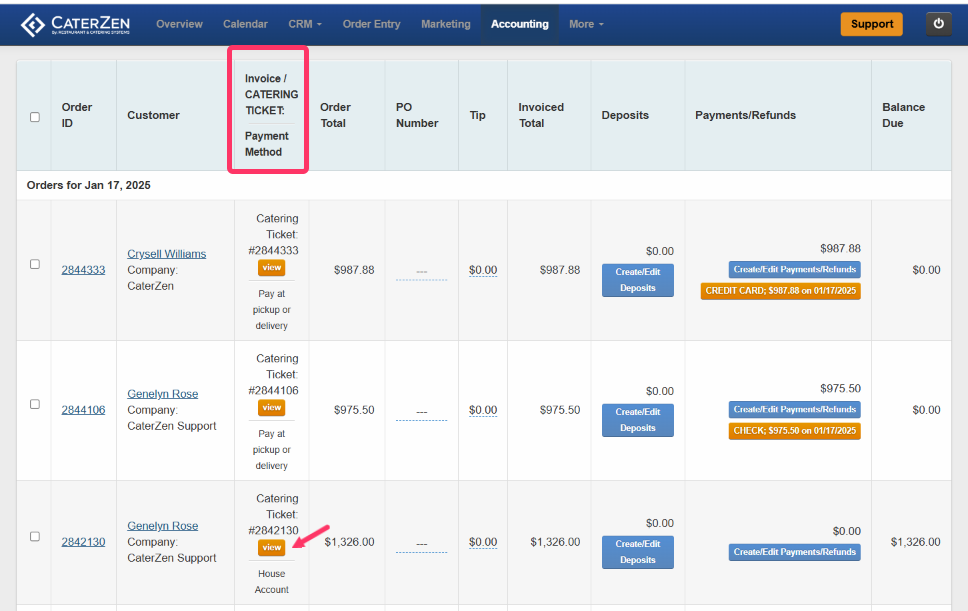Create/Edit Deposits for order 2842130
Viewport: 968px width, 611px height.
[x=638, y=552]
